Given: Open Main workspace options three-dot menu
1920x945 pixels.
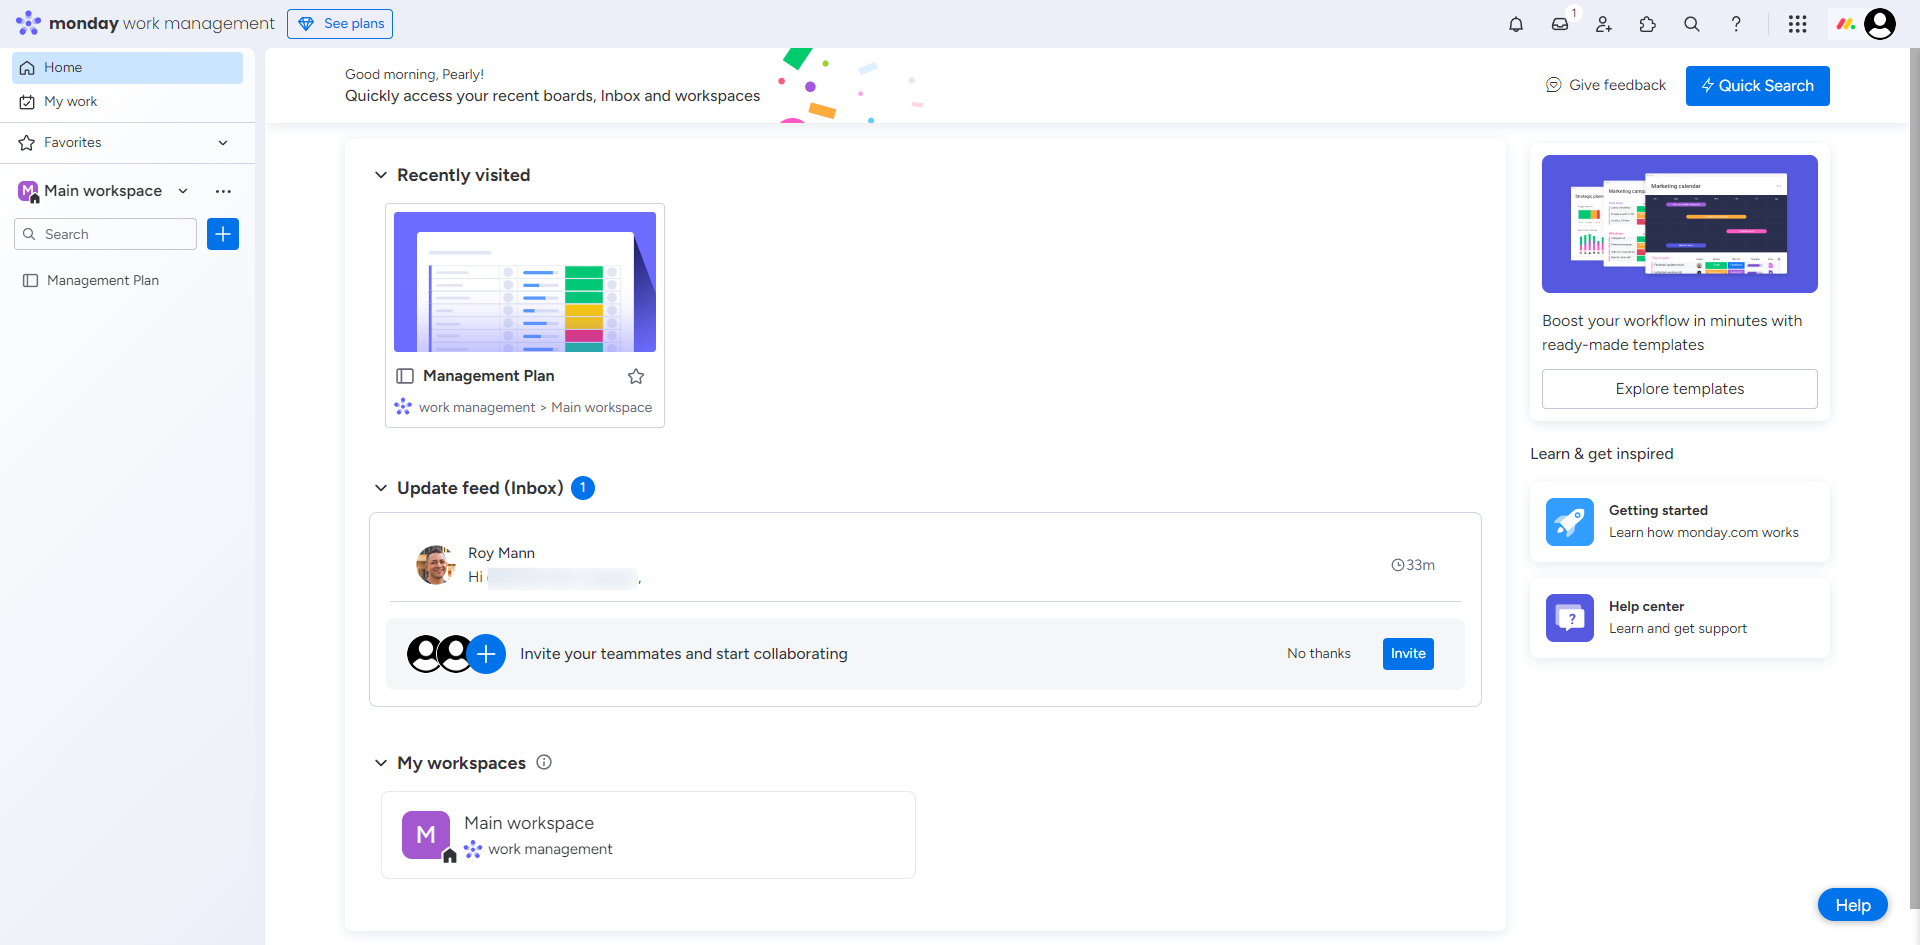Looking at the screenshot, I should click(222, 190).
